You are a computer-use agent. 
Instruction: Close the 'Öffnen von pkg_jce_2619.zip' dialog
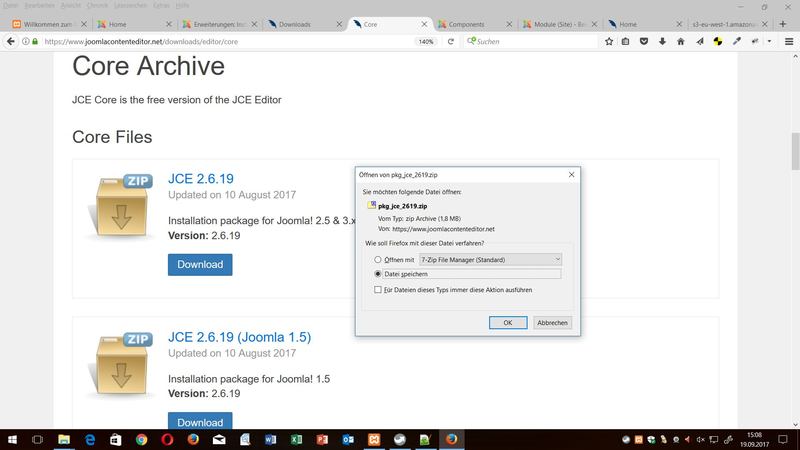pyautogui.click(x=571, y=174)
